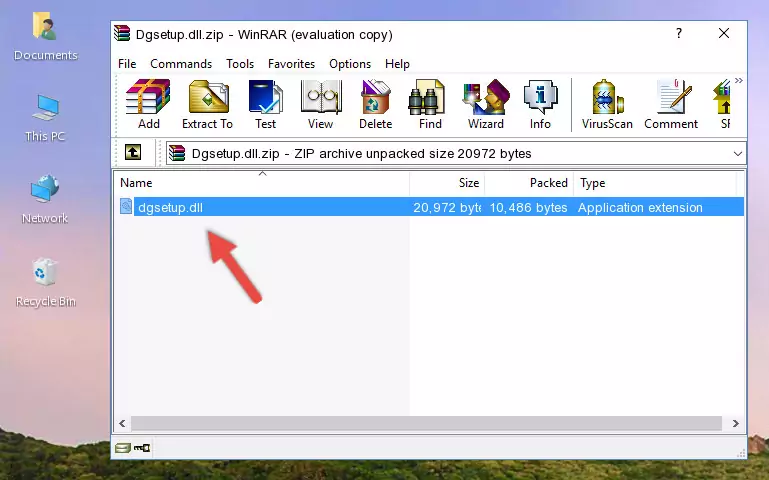This screenshot has width=769, height=480.
Task: Click the key password status bar icon
Action: pos(142,448)
